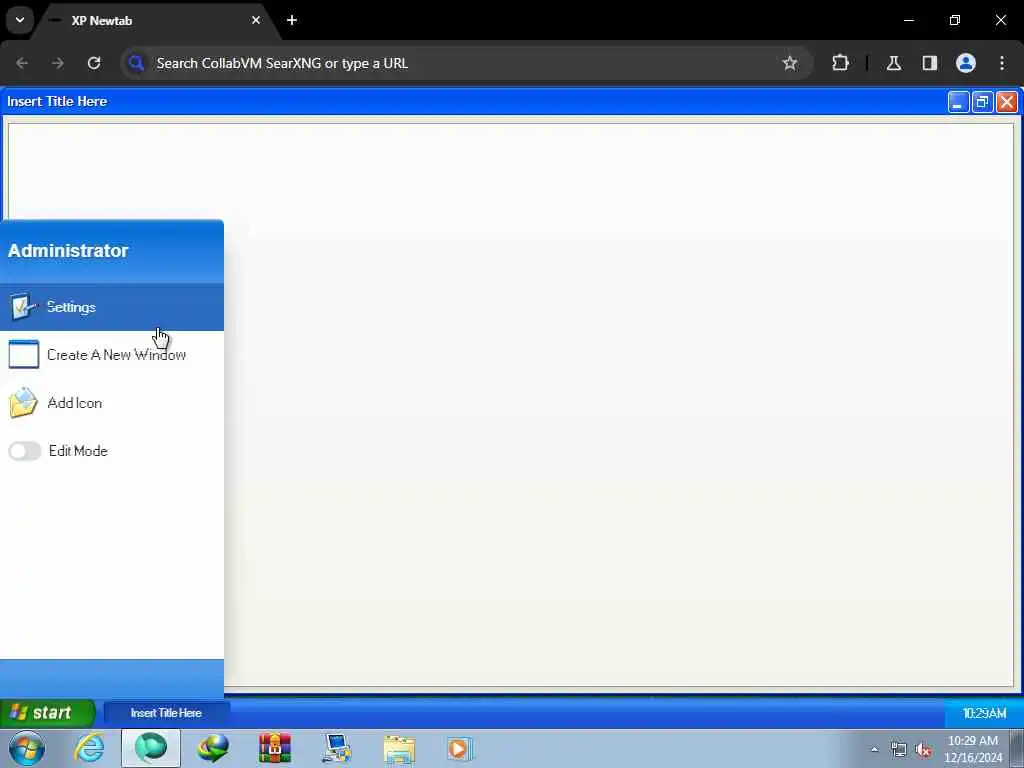Minimize the Insert Title Here window
The width and height of the screenshot is (1024, 768).
tap(958, 102)
